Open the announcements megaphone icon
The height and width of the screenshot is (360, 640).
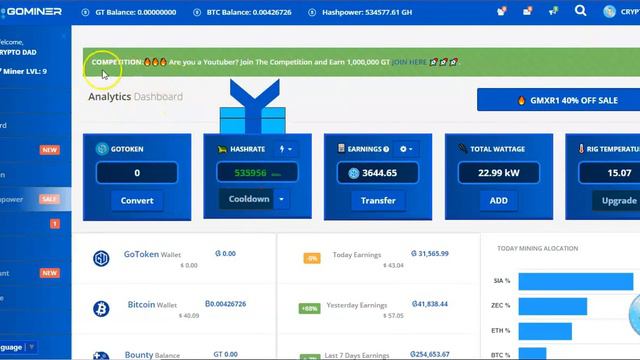[553, 11]
